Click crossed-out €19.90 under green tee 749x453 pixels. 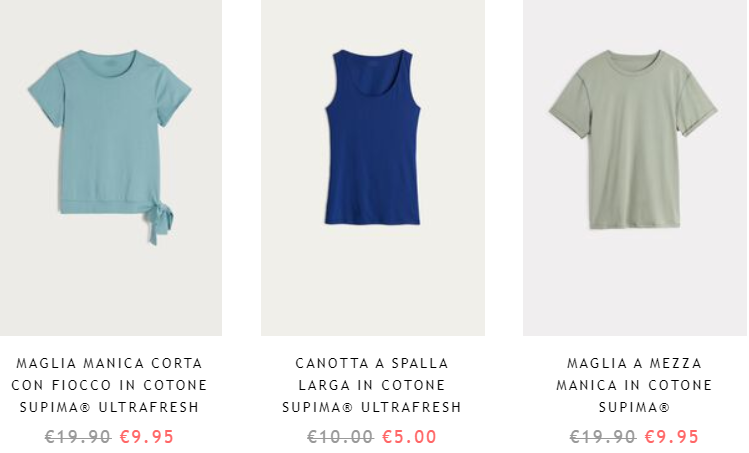pyautogui.click(x=603, y=437)
